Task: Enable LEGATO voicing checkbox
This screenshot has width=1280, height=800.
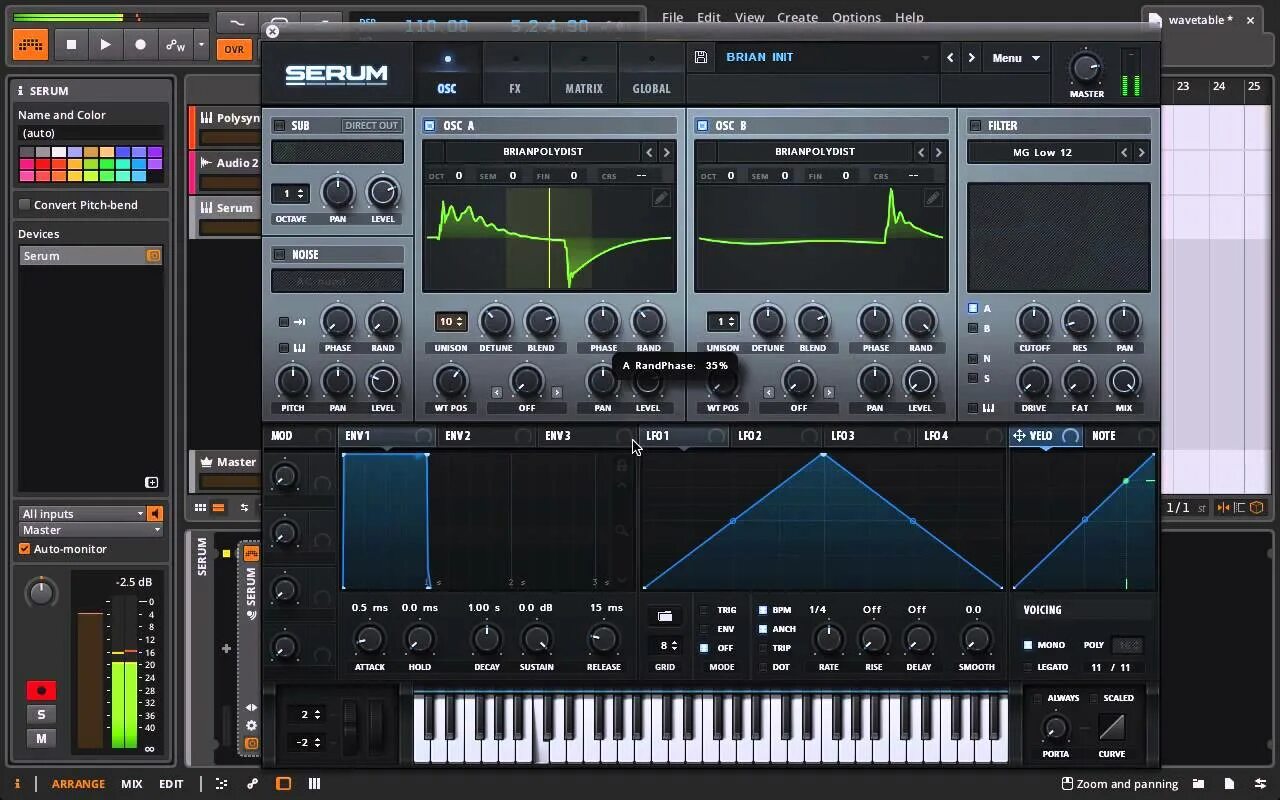Action: [1028, 667]
